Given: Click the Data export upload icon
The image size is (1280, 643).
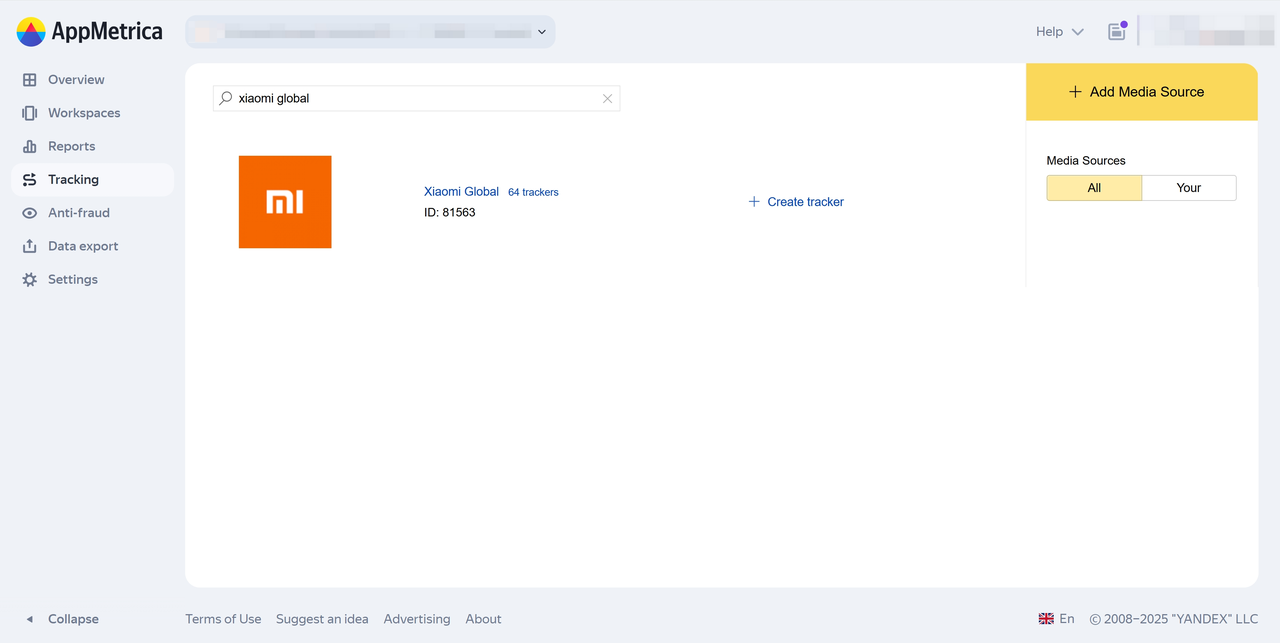Looking at the screenshot, I should pyautogui.click(x=30, y=246).
